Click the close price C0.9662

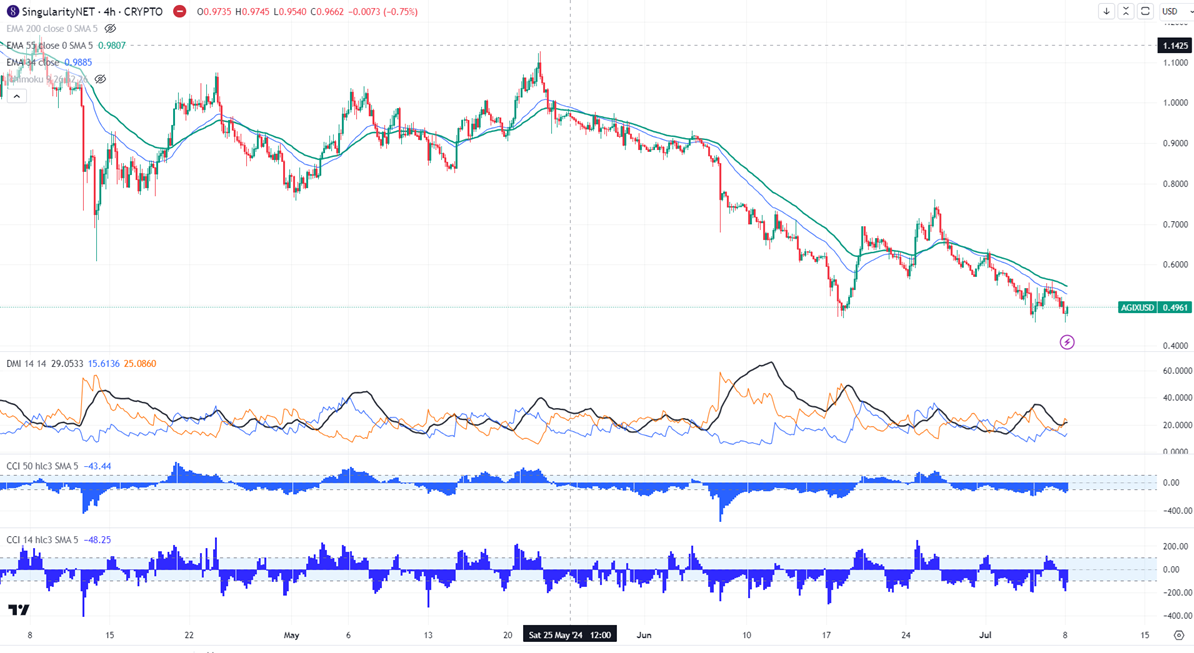[x=327, y=11]
